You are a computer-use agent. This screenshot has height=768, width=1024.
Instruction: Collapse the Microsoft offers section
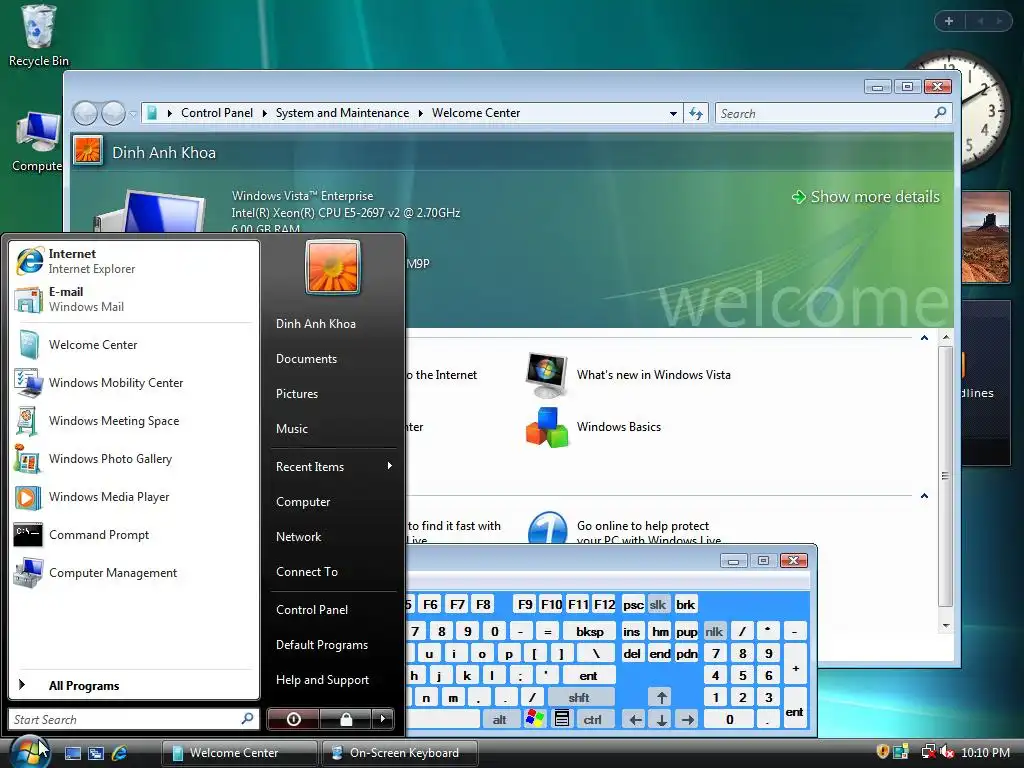pos(924,496)
